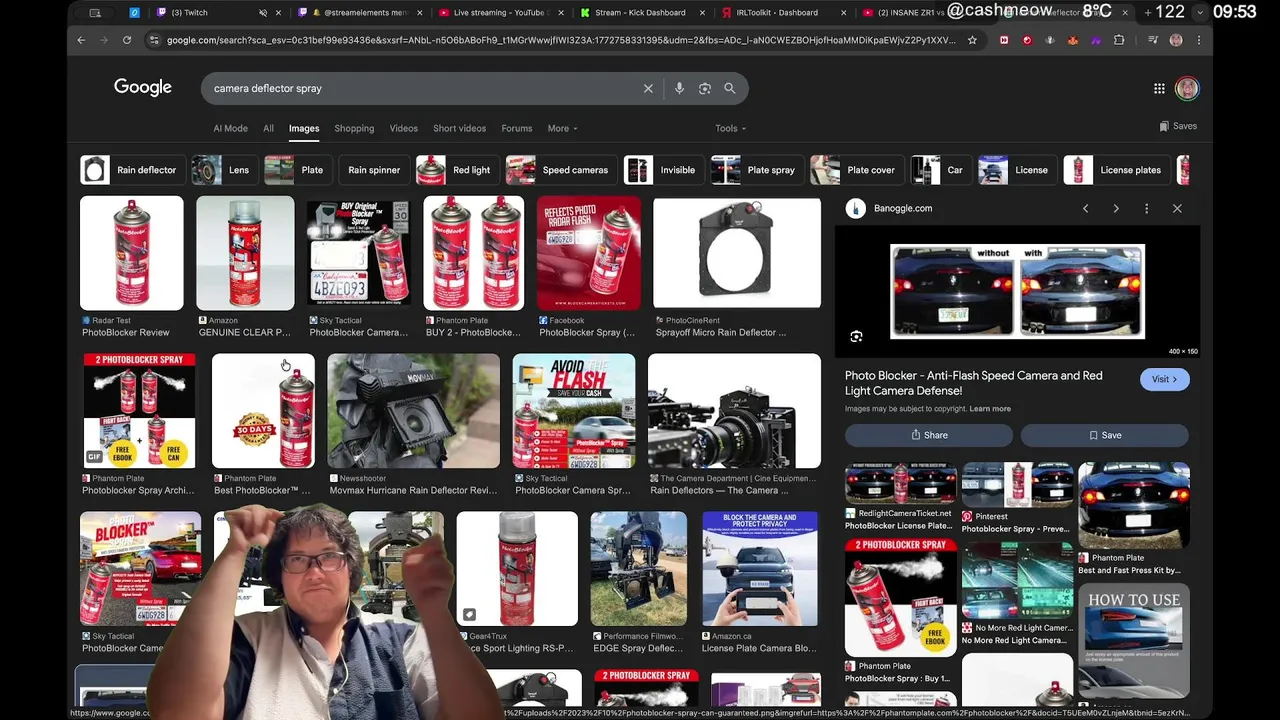The image size is (1280, 720).
Task: Filter by License plates chip
Action: [x=1116, y=170]
